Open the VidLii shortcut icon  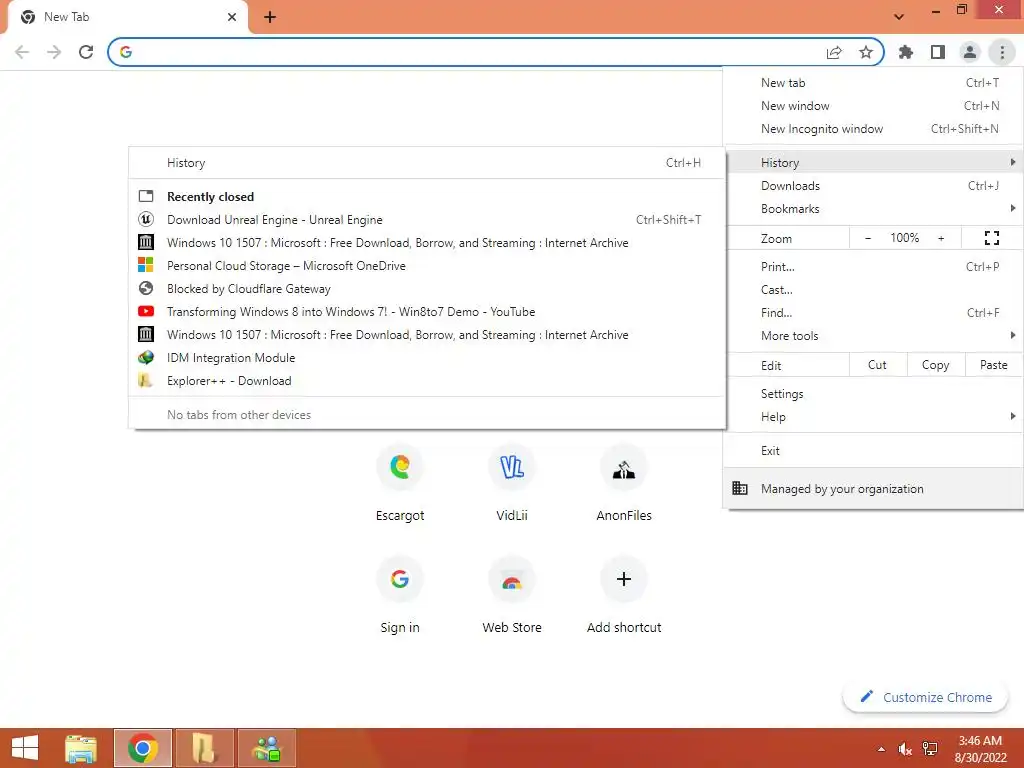pos(512,467)
